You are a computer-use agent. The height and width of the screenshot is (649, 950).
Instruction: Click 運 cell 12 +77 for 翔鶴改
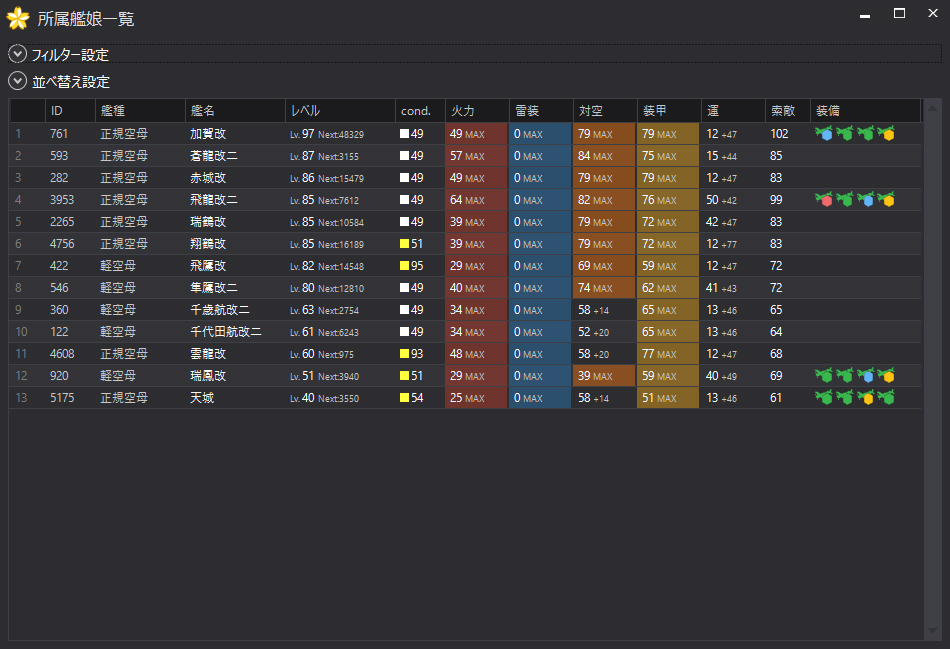721,244
